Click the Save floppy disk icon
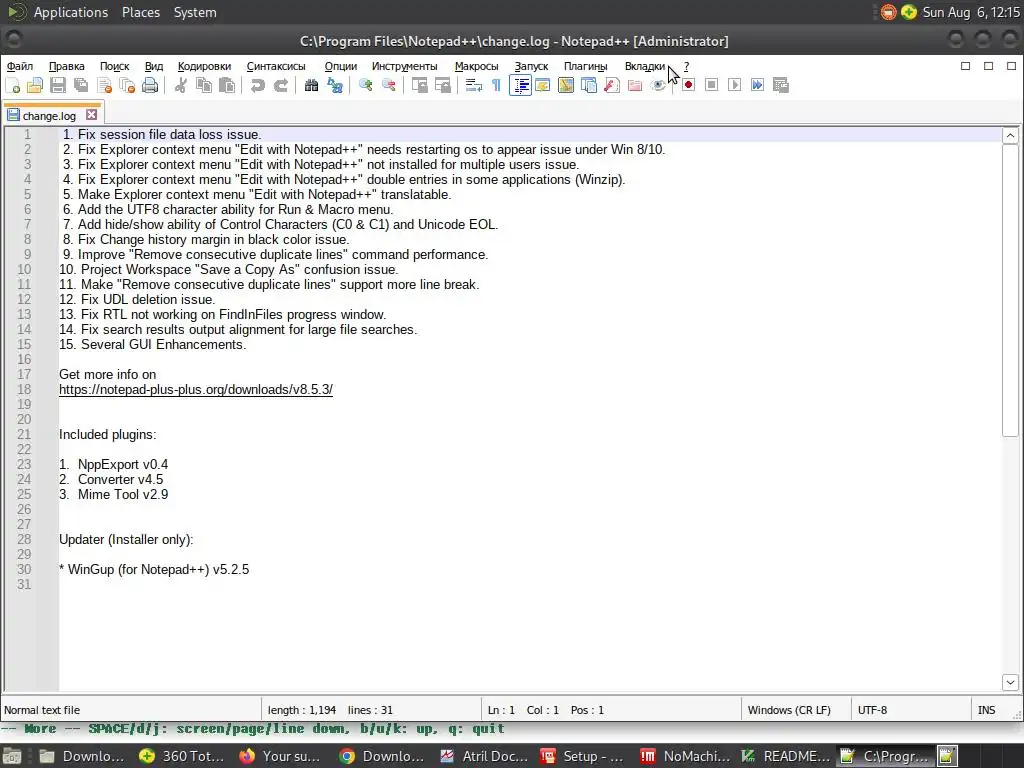Viewport: 1024px width, 768px height. click(58, 85)
